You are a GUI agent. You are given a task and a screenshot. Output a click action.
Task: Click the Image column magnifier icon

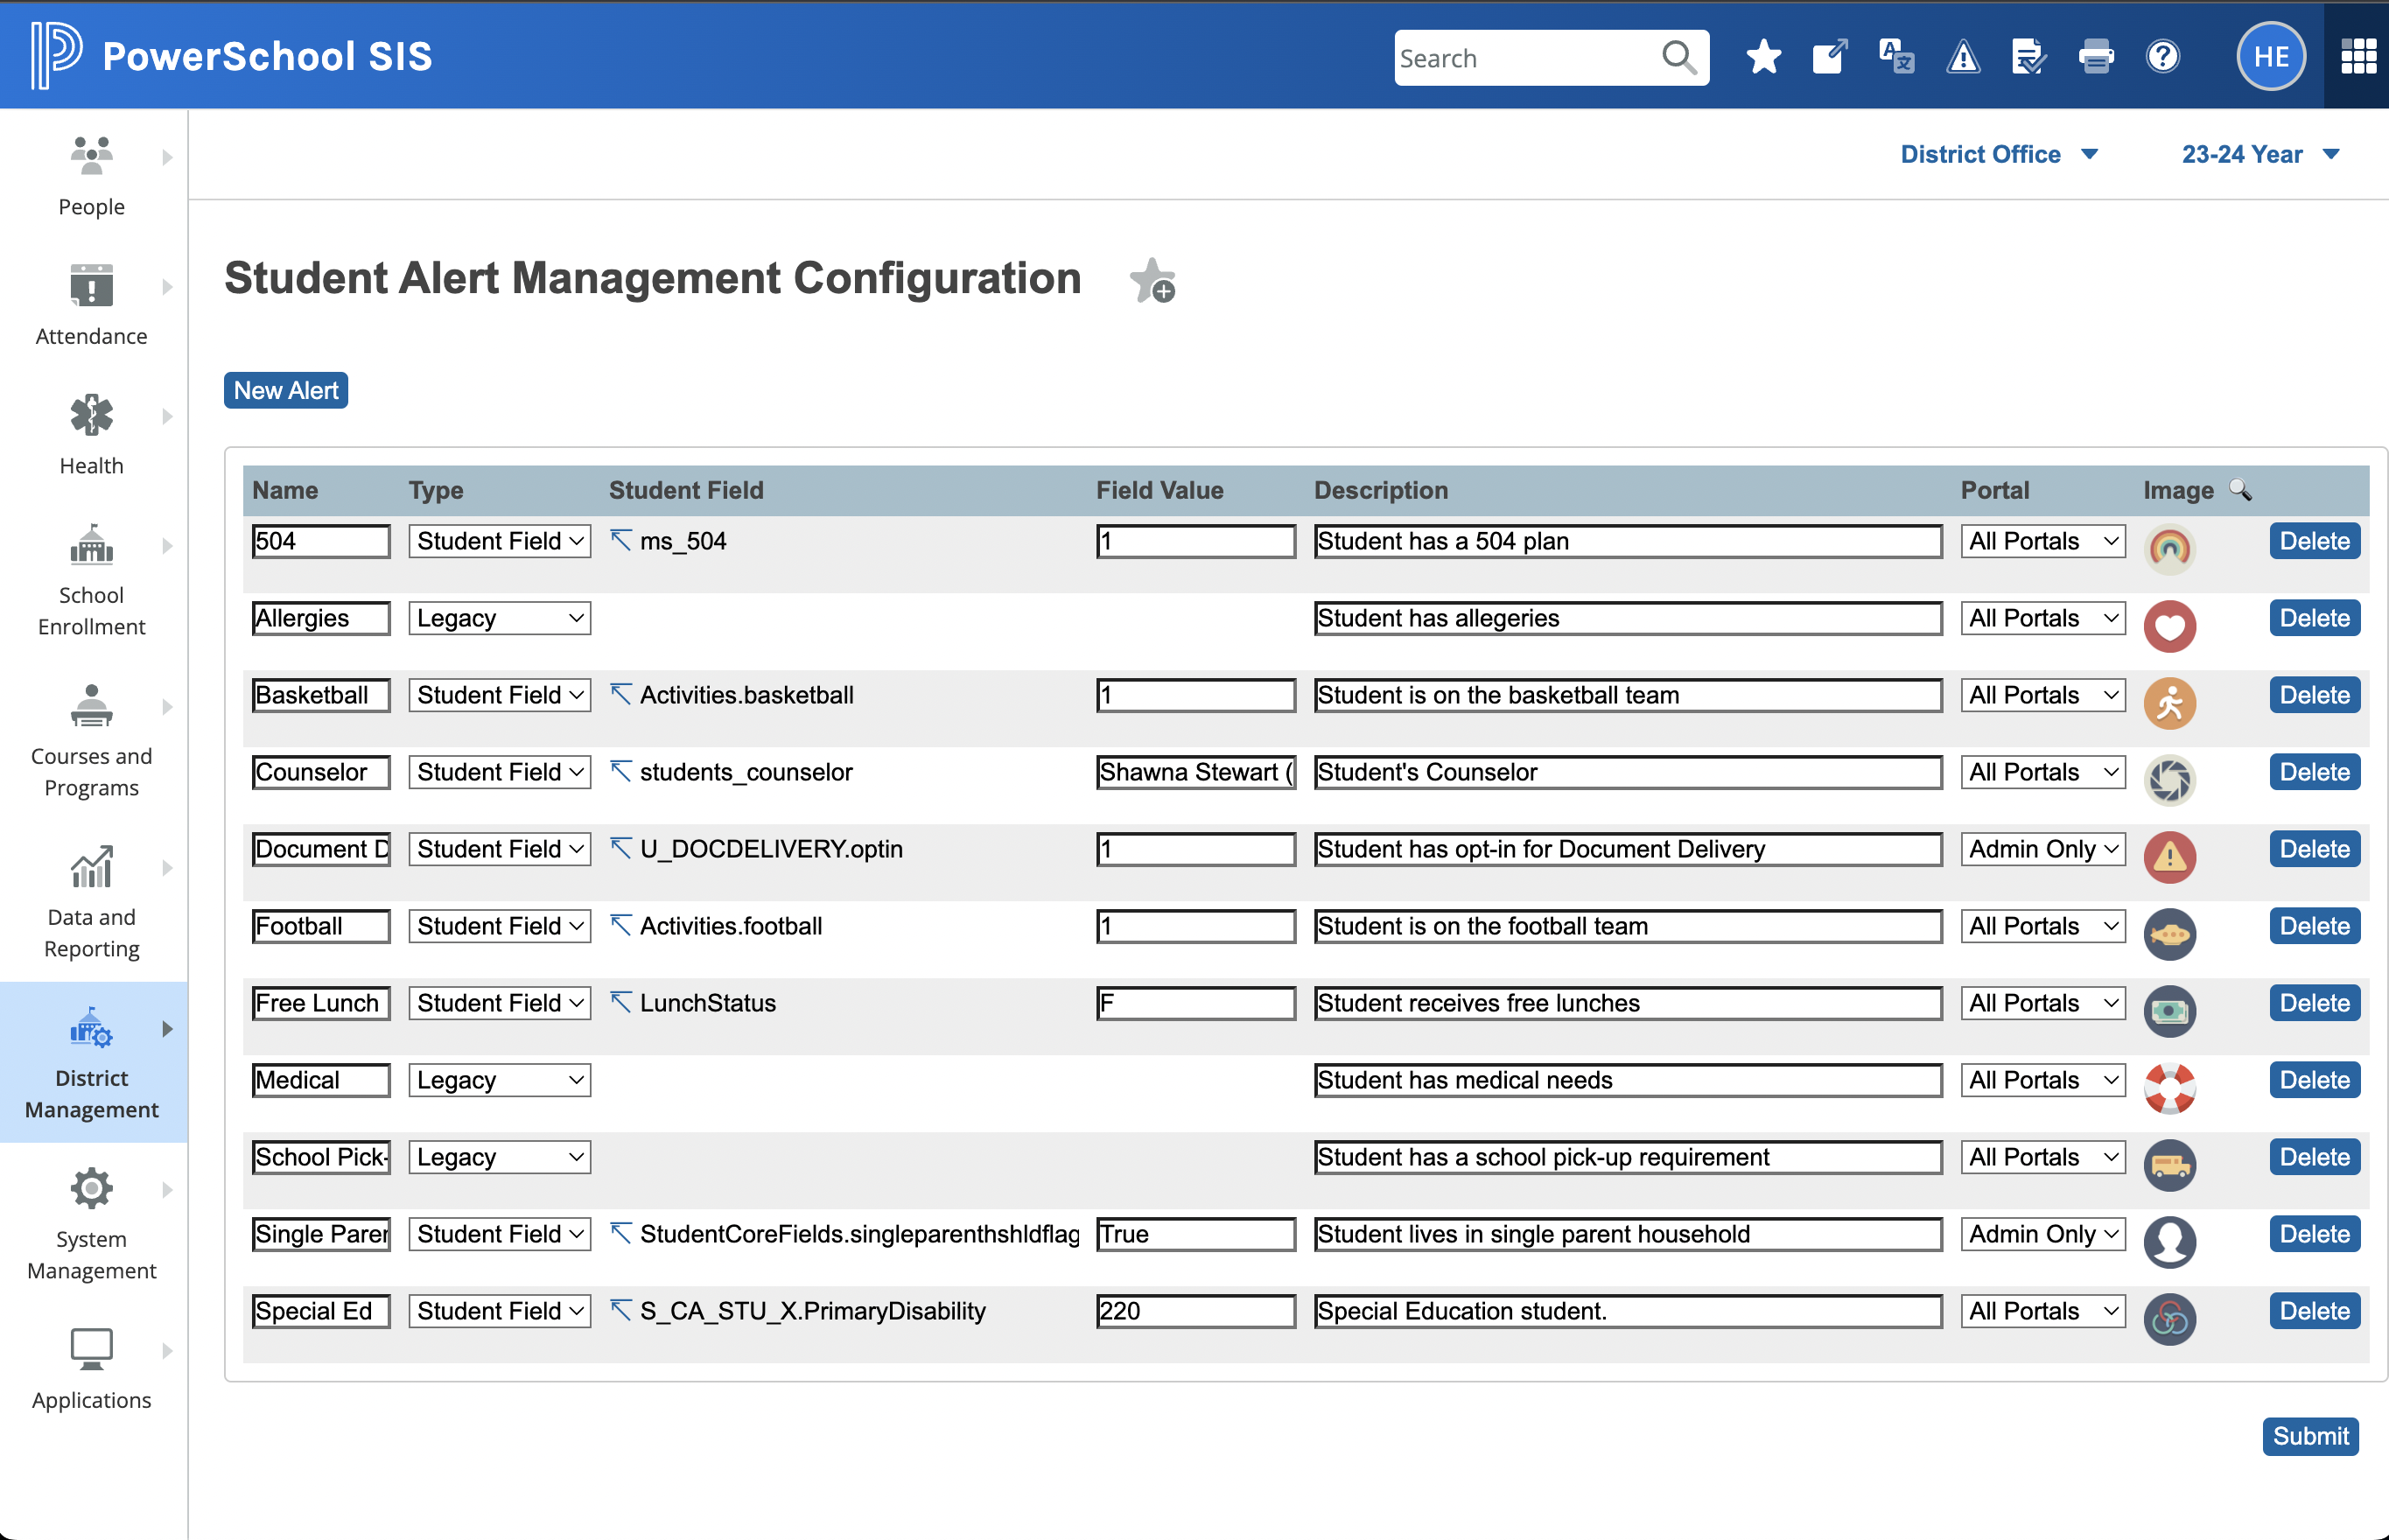[x=2240, y=489]
